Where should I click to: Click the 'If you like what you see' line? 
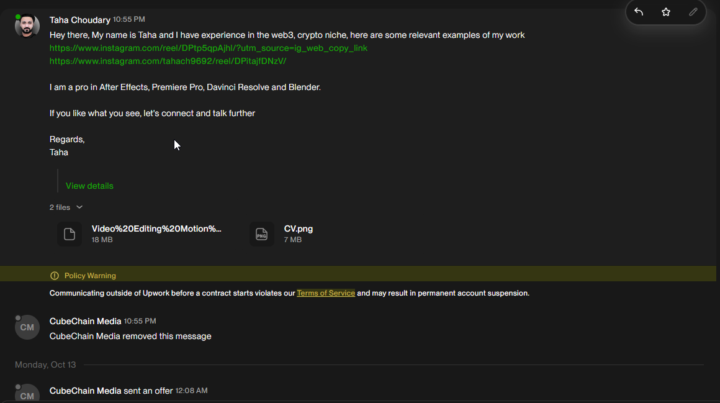152,113
